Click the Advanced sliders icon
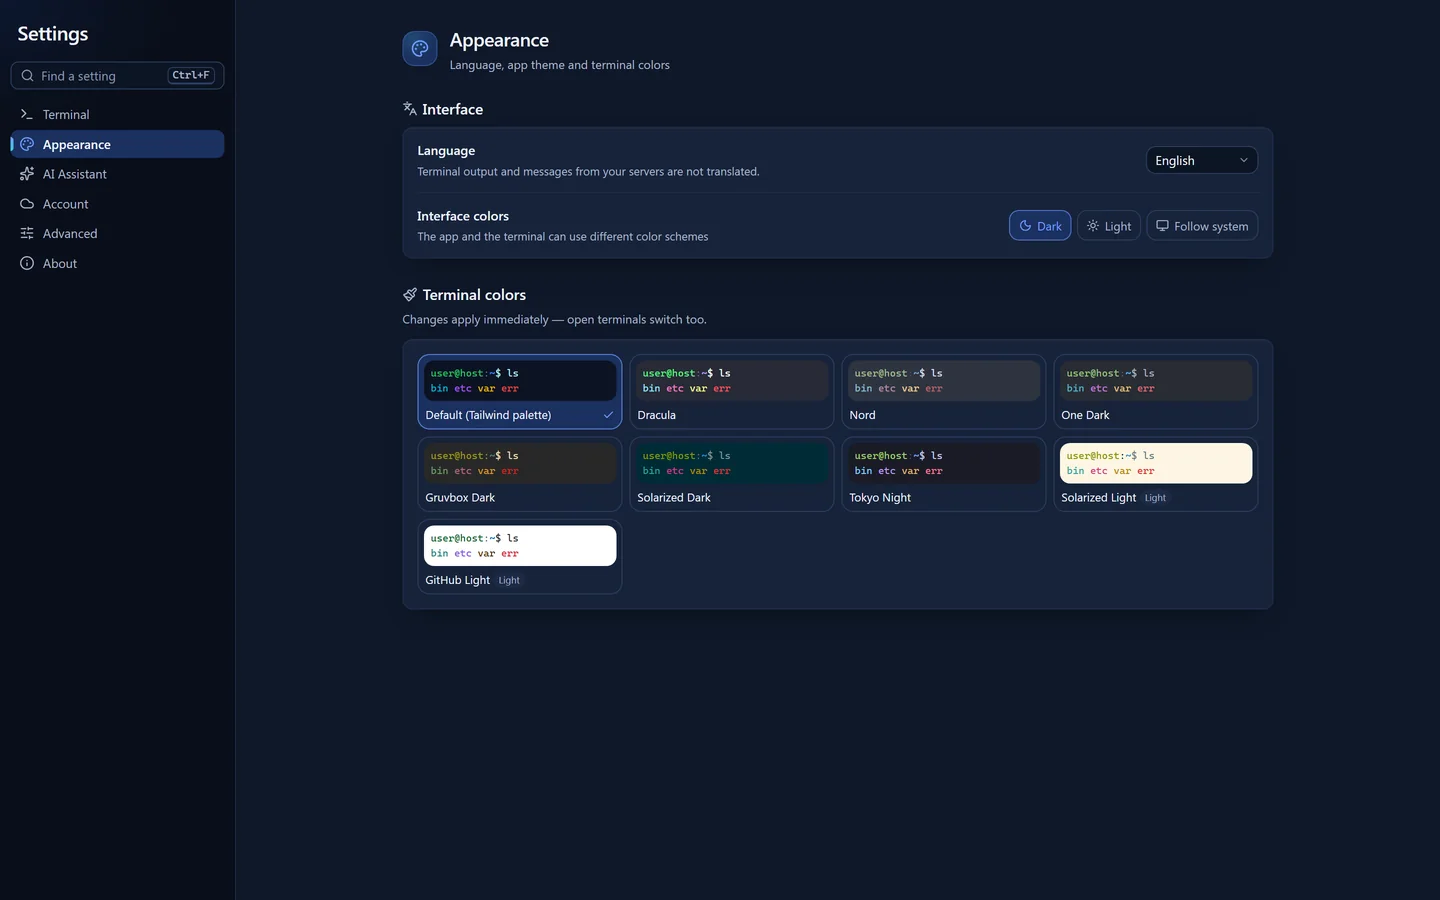This screenshot has height=900, width=1440. pos(27,234)
